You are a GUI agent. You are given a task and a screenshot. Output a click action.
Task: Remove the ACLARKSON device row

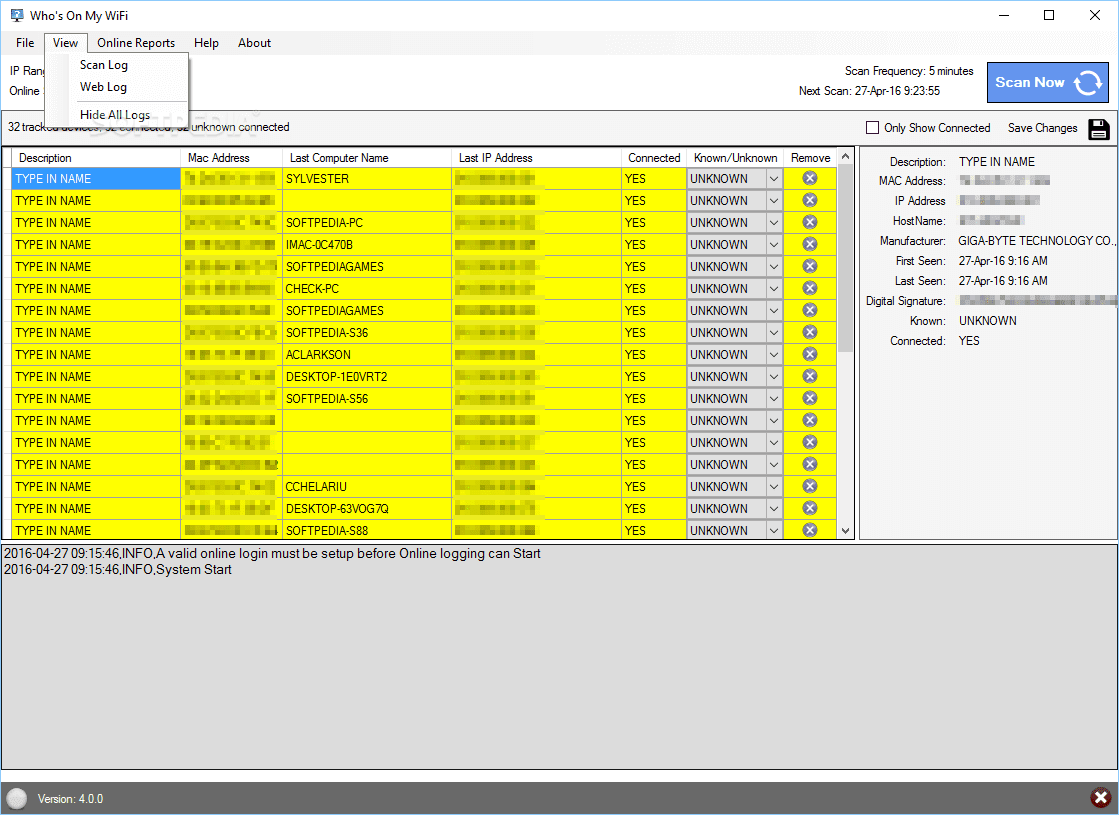pos(809,354)
